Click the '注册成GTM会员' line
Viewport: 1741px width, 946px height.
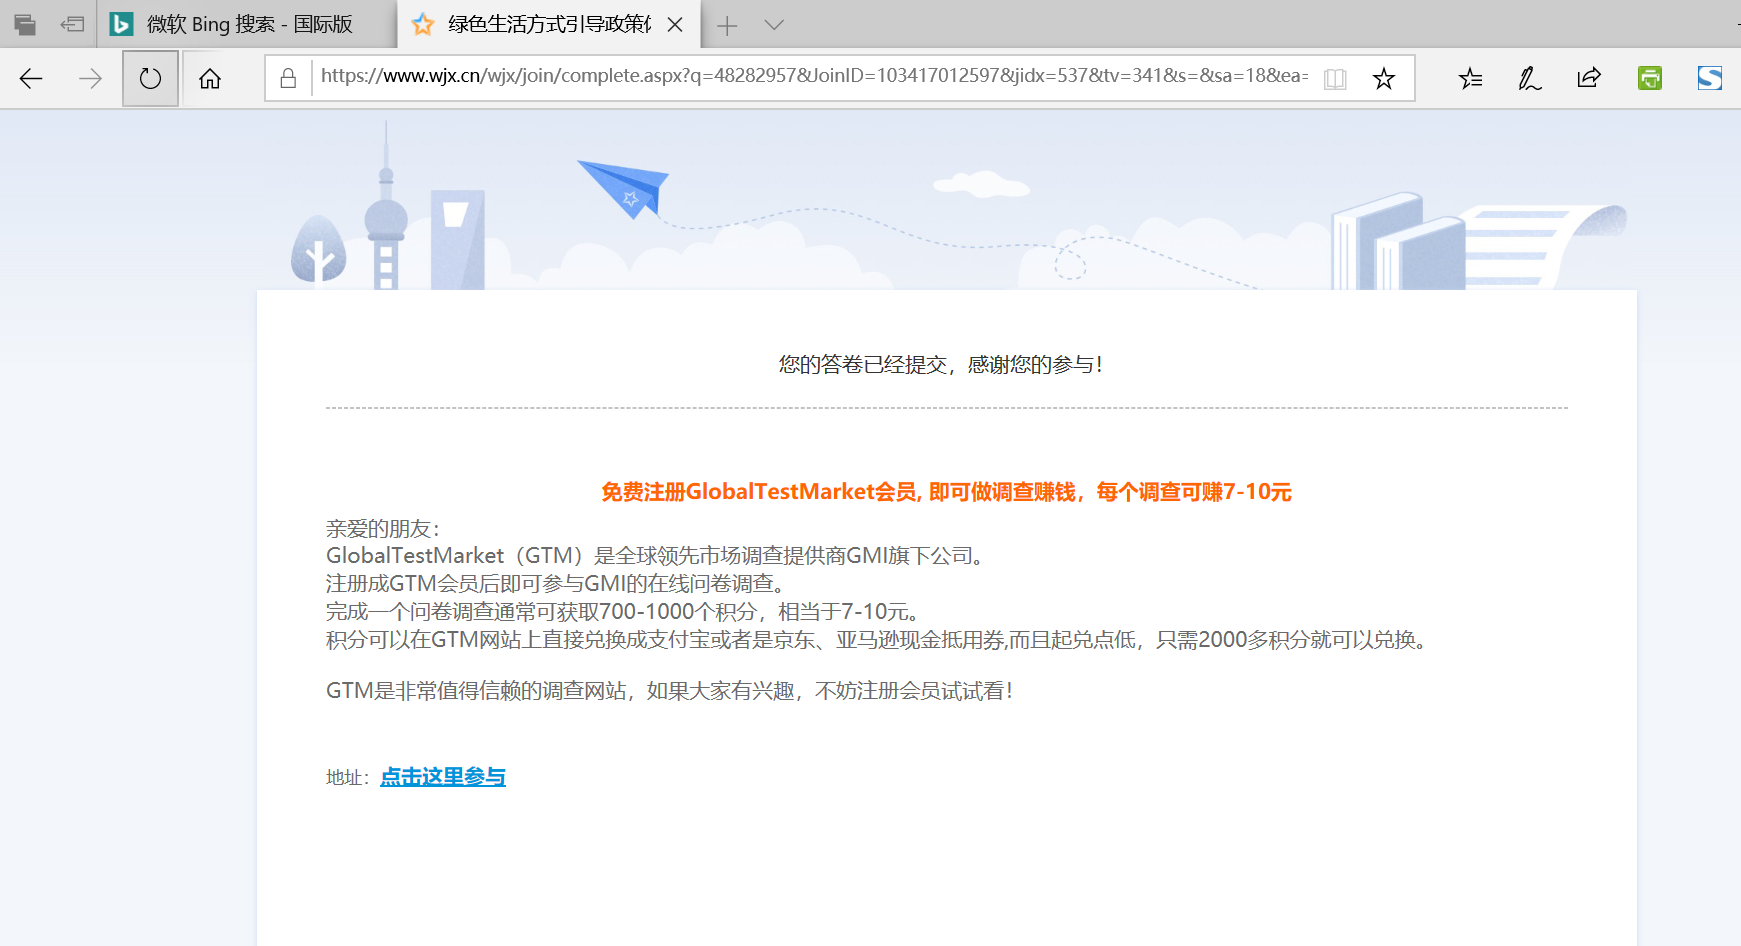coord(556,583)
